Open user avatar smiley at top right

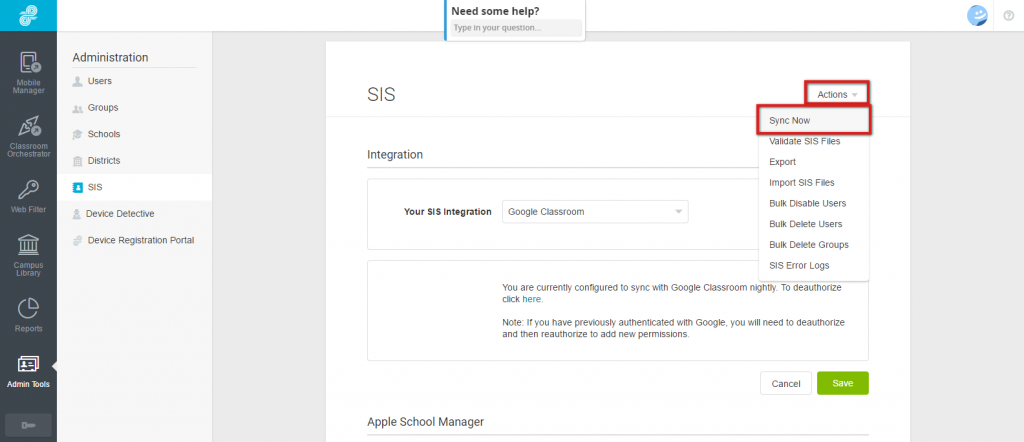coord(977,15)
